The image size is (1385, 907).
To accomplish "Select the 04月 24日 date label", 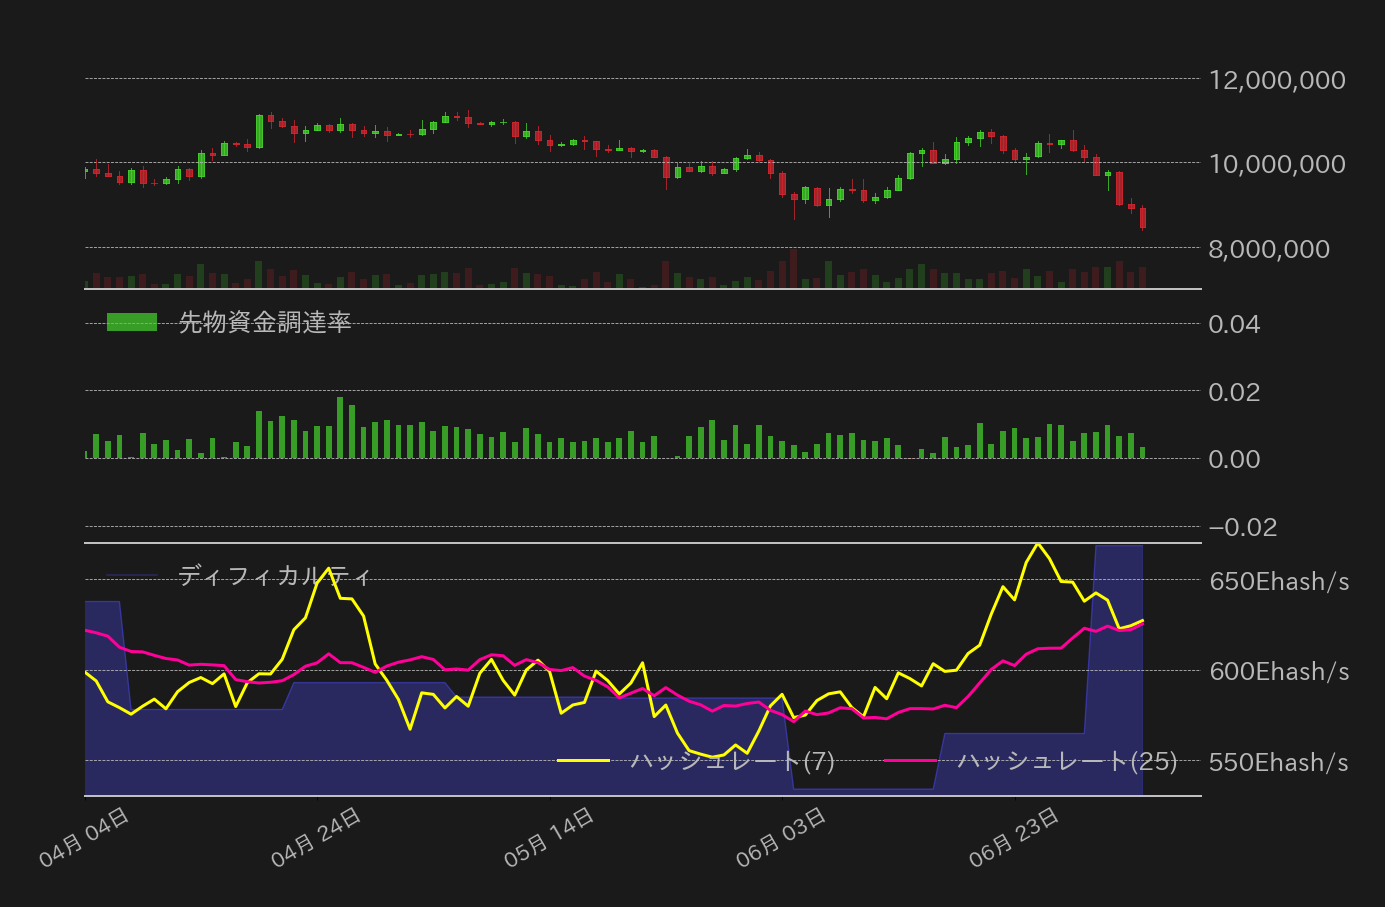I will tap(316, 838).
